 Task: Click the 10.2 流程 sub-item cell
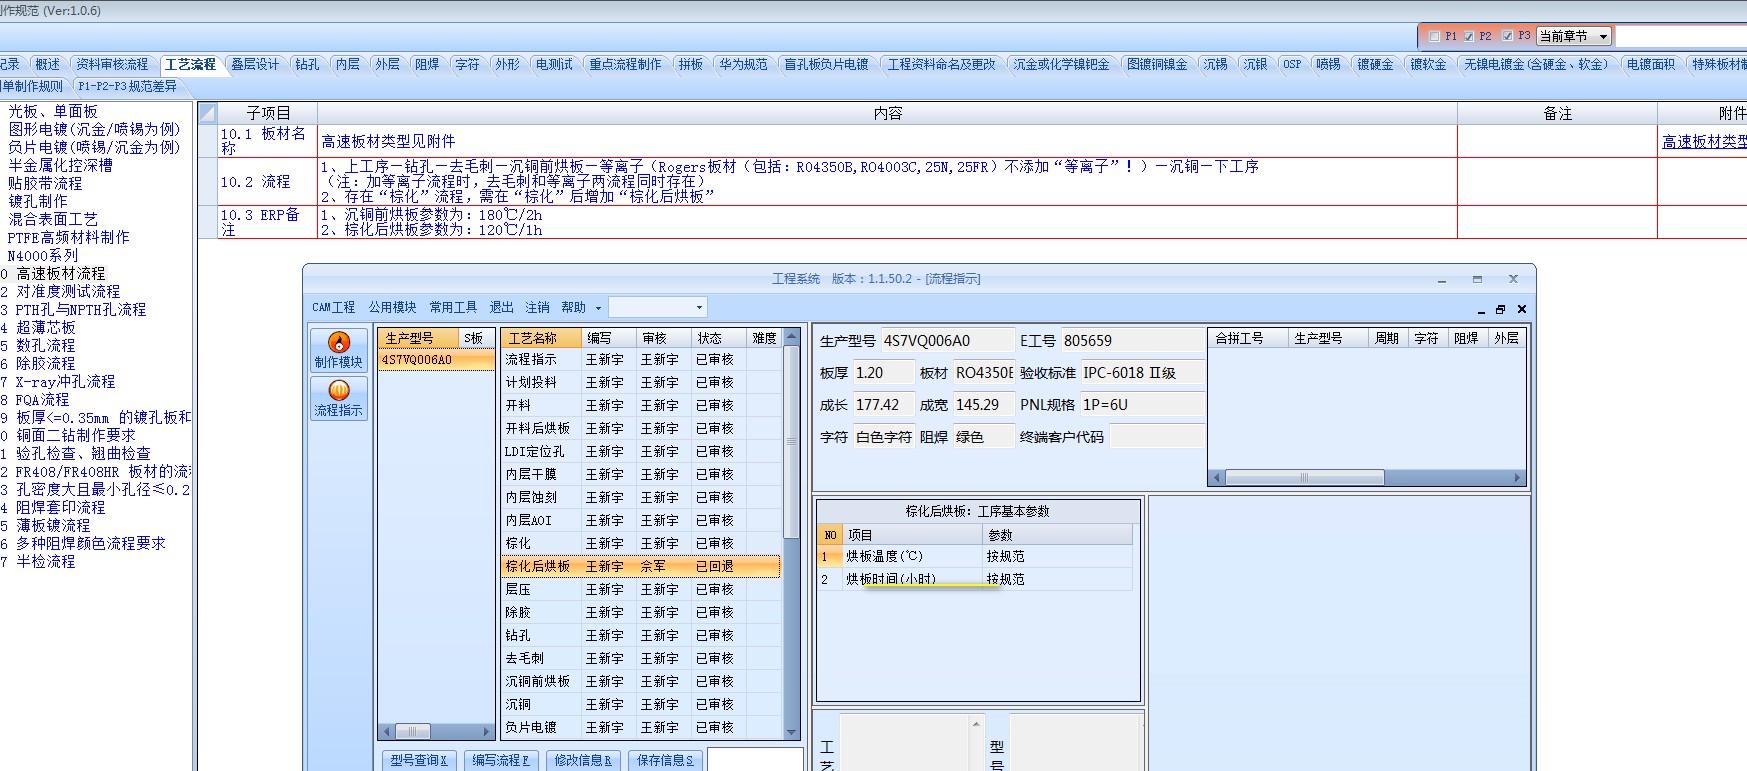click(268, 182)
